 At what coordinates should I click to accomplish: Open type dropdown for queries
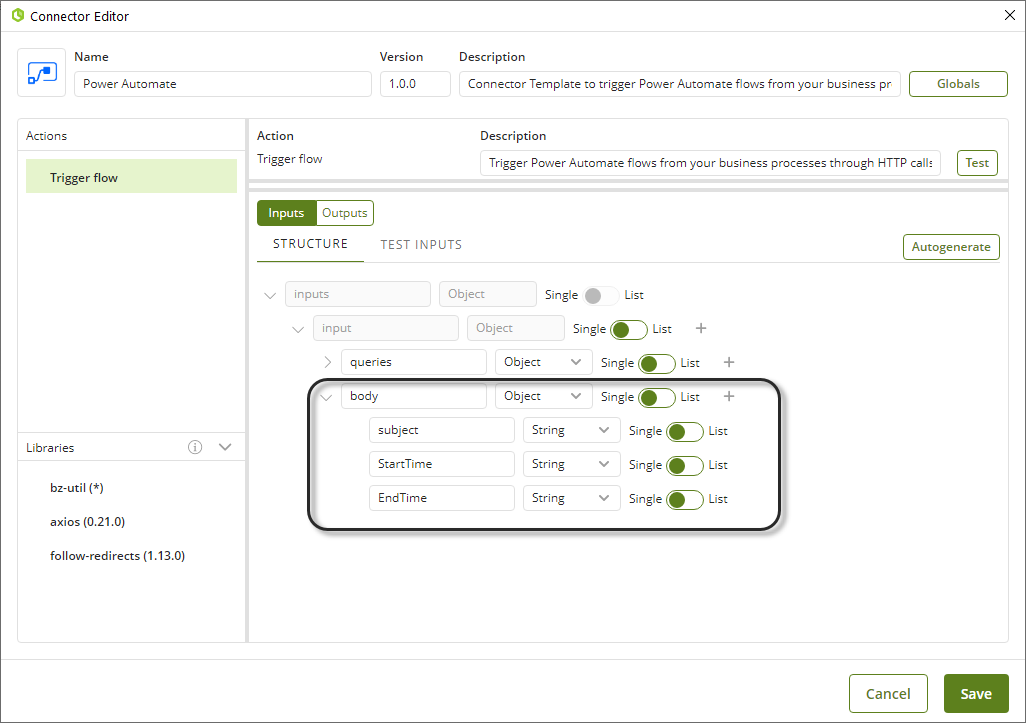pyautogui.click(x=543, y=362)
